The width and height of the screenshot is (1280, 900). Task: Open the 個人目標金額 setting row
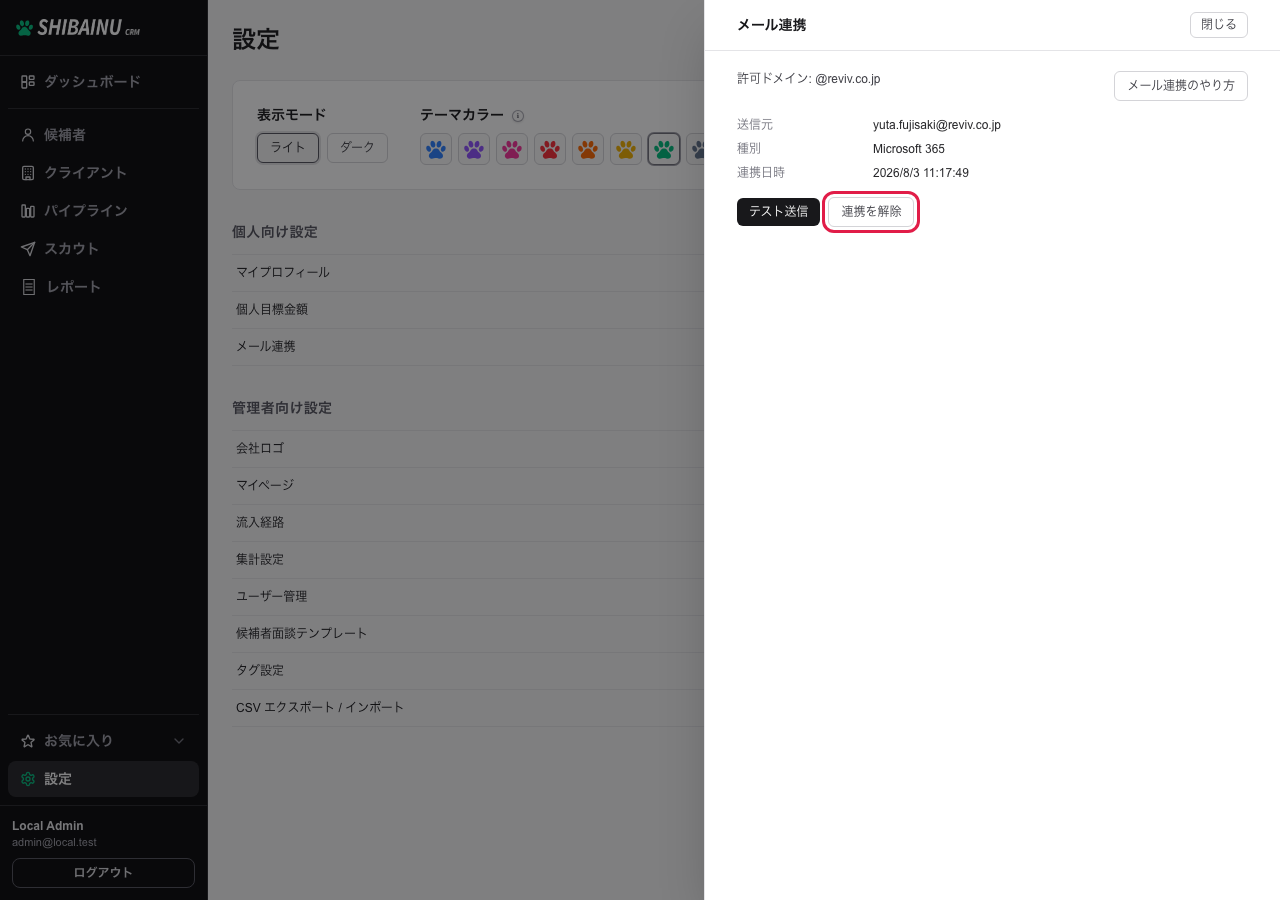468,310
